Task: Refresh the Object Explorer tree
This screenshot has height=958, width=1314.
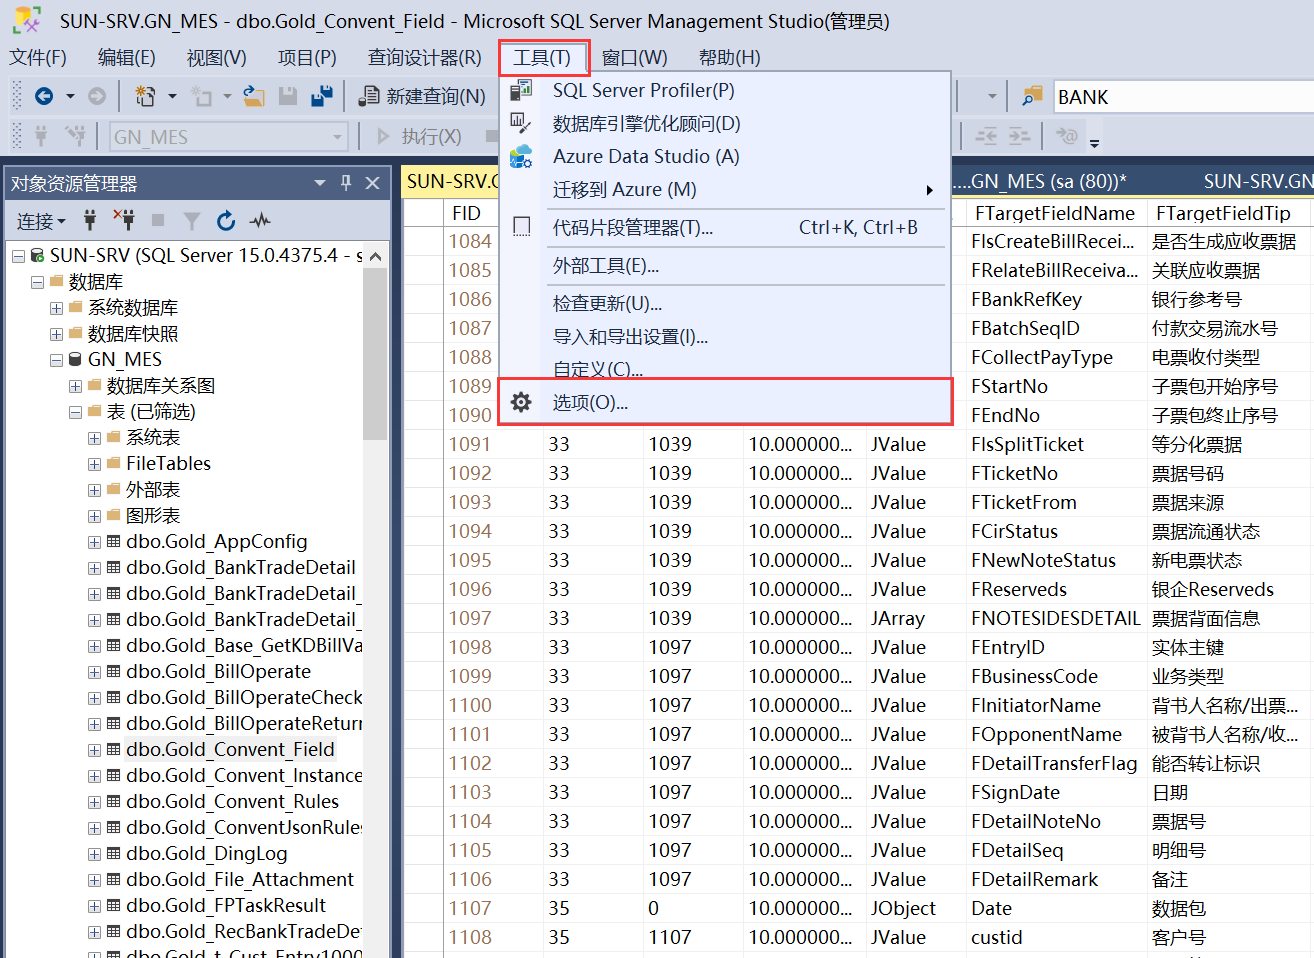Action: click(226, 220)
